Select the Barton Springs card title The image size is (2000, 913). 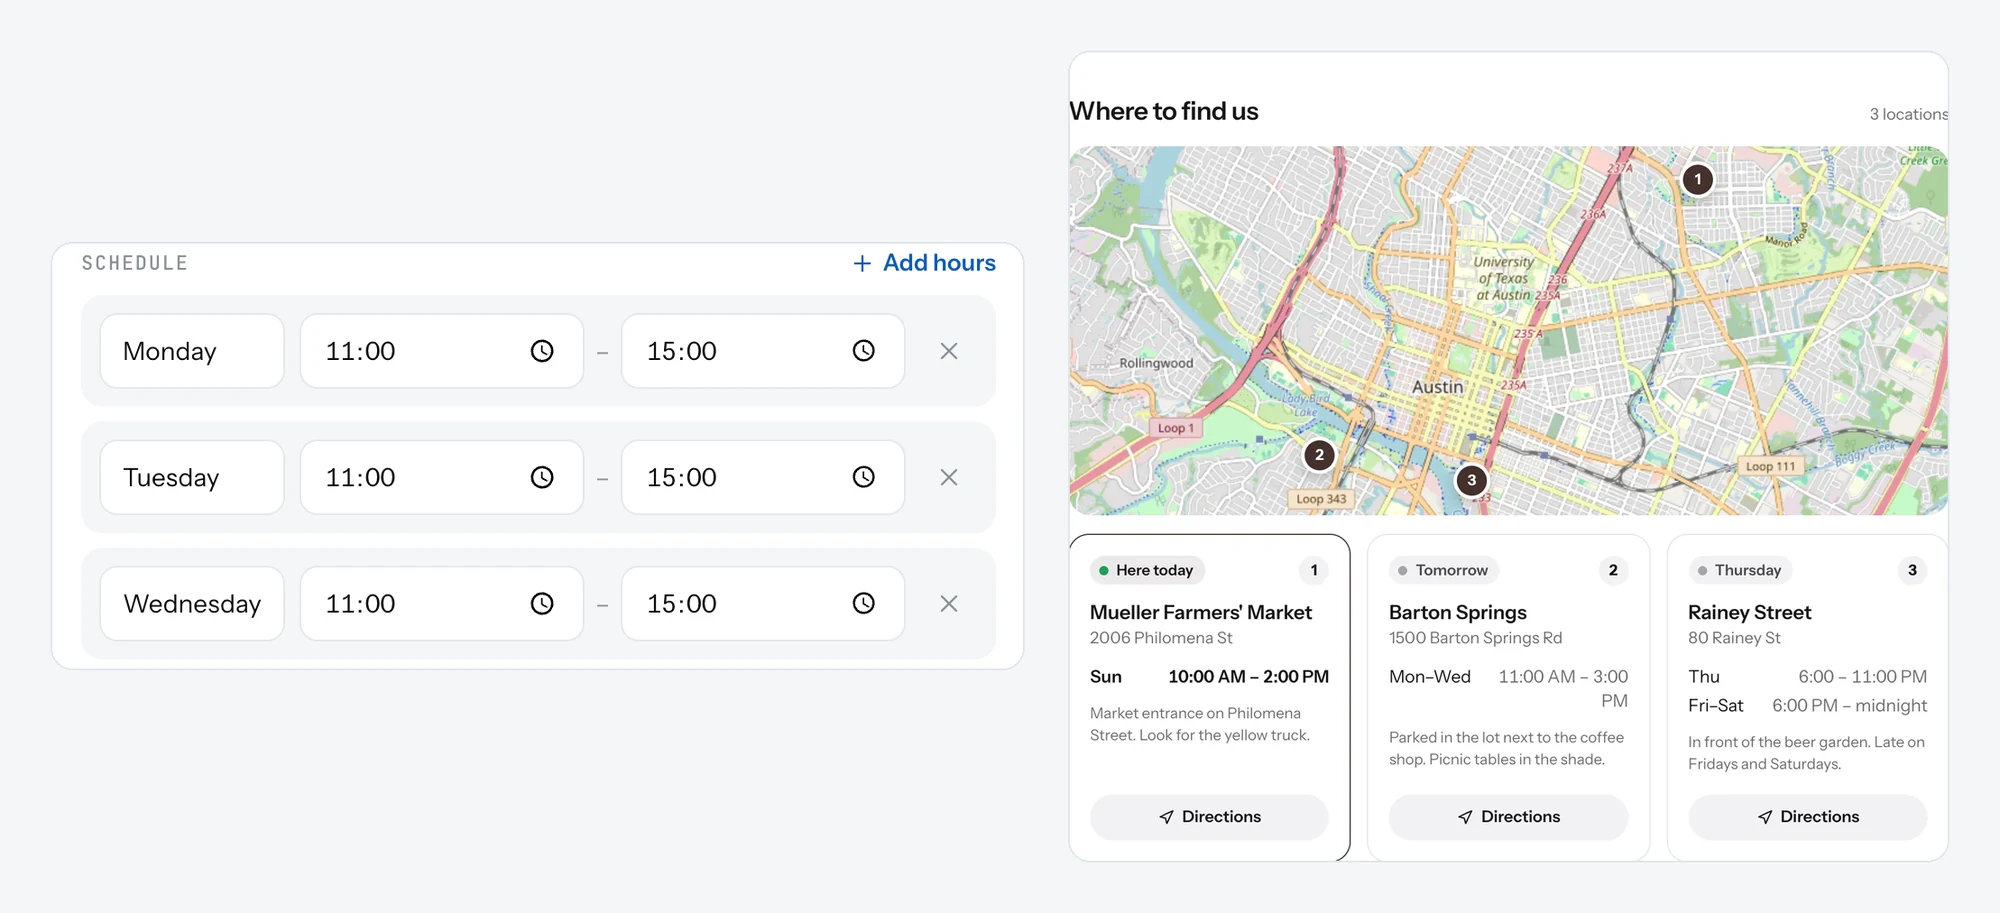coord(1457,612)
